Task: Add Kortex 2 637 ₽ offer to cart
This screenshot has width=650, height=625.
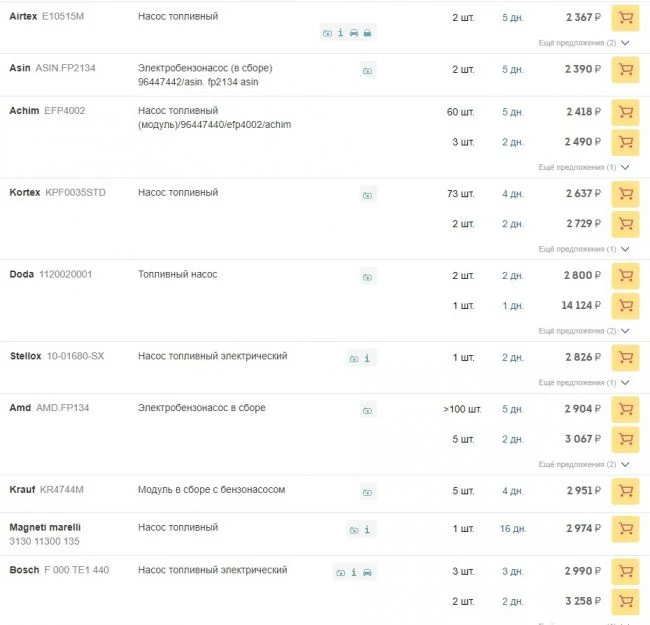Action: [x=625, y=194]
